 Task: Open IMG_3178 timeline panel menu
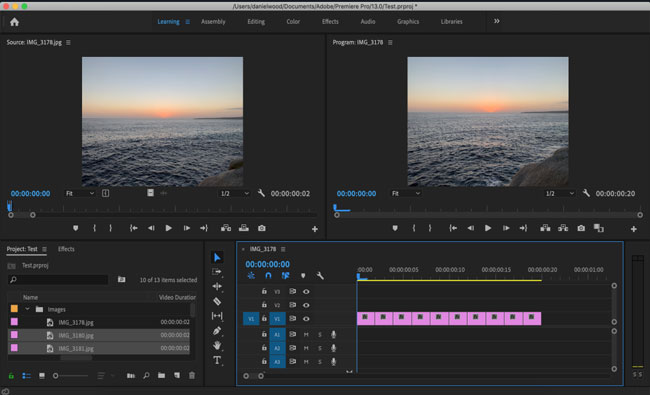pos(283,249)
